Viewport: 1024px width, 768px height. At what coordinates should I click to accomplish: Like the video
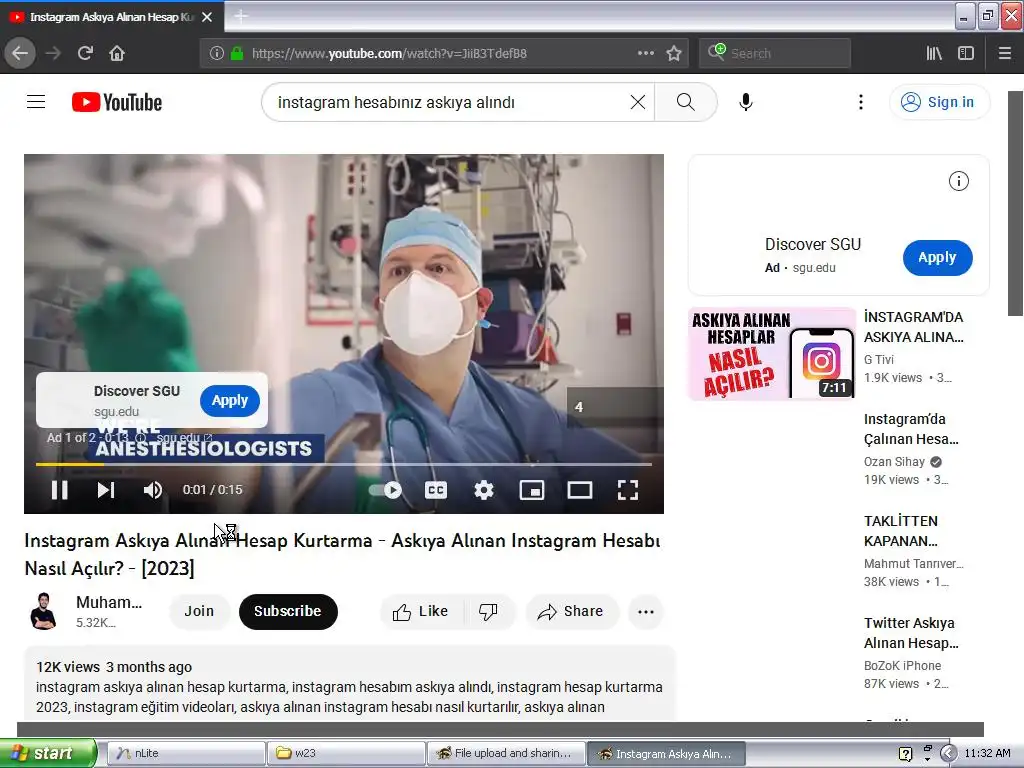point(421,611)
